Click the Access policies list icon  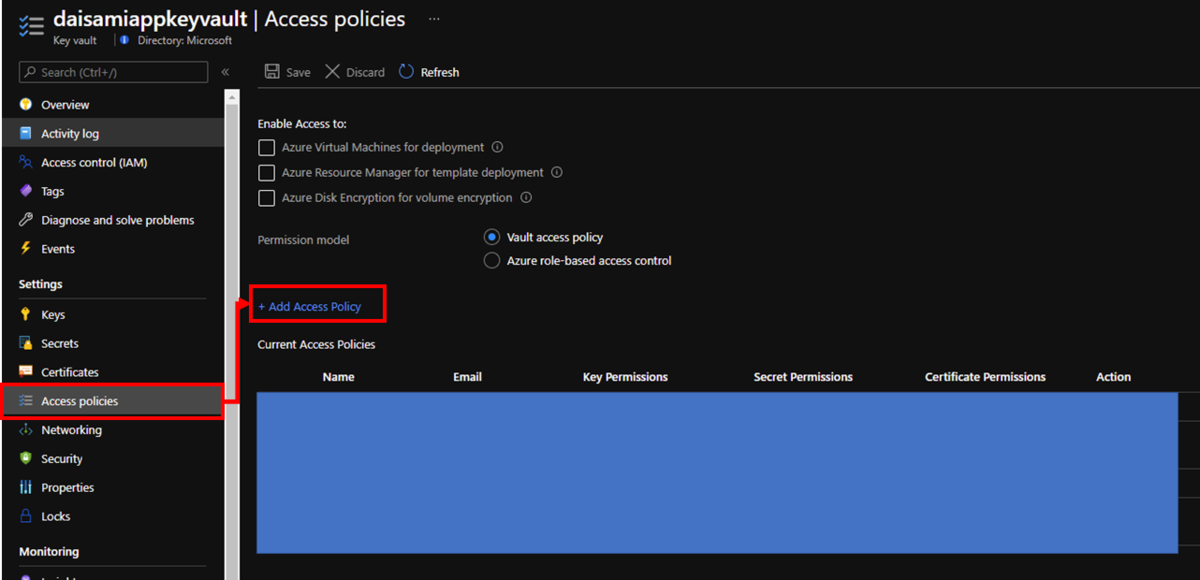click(26, 401)
